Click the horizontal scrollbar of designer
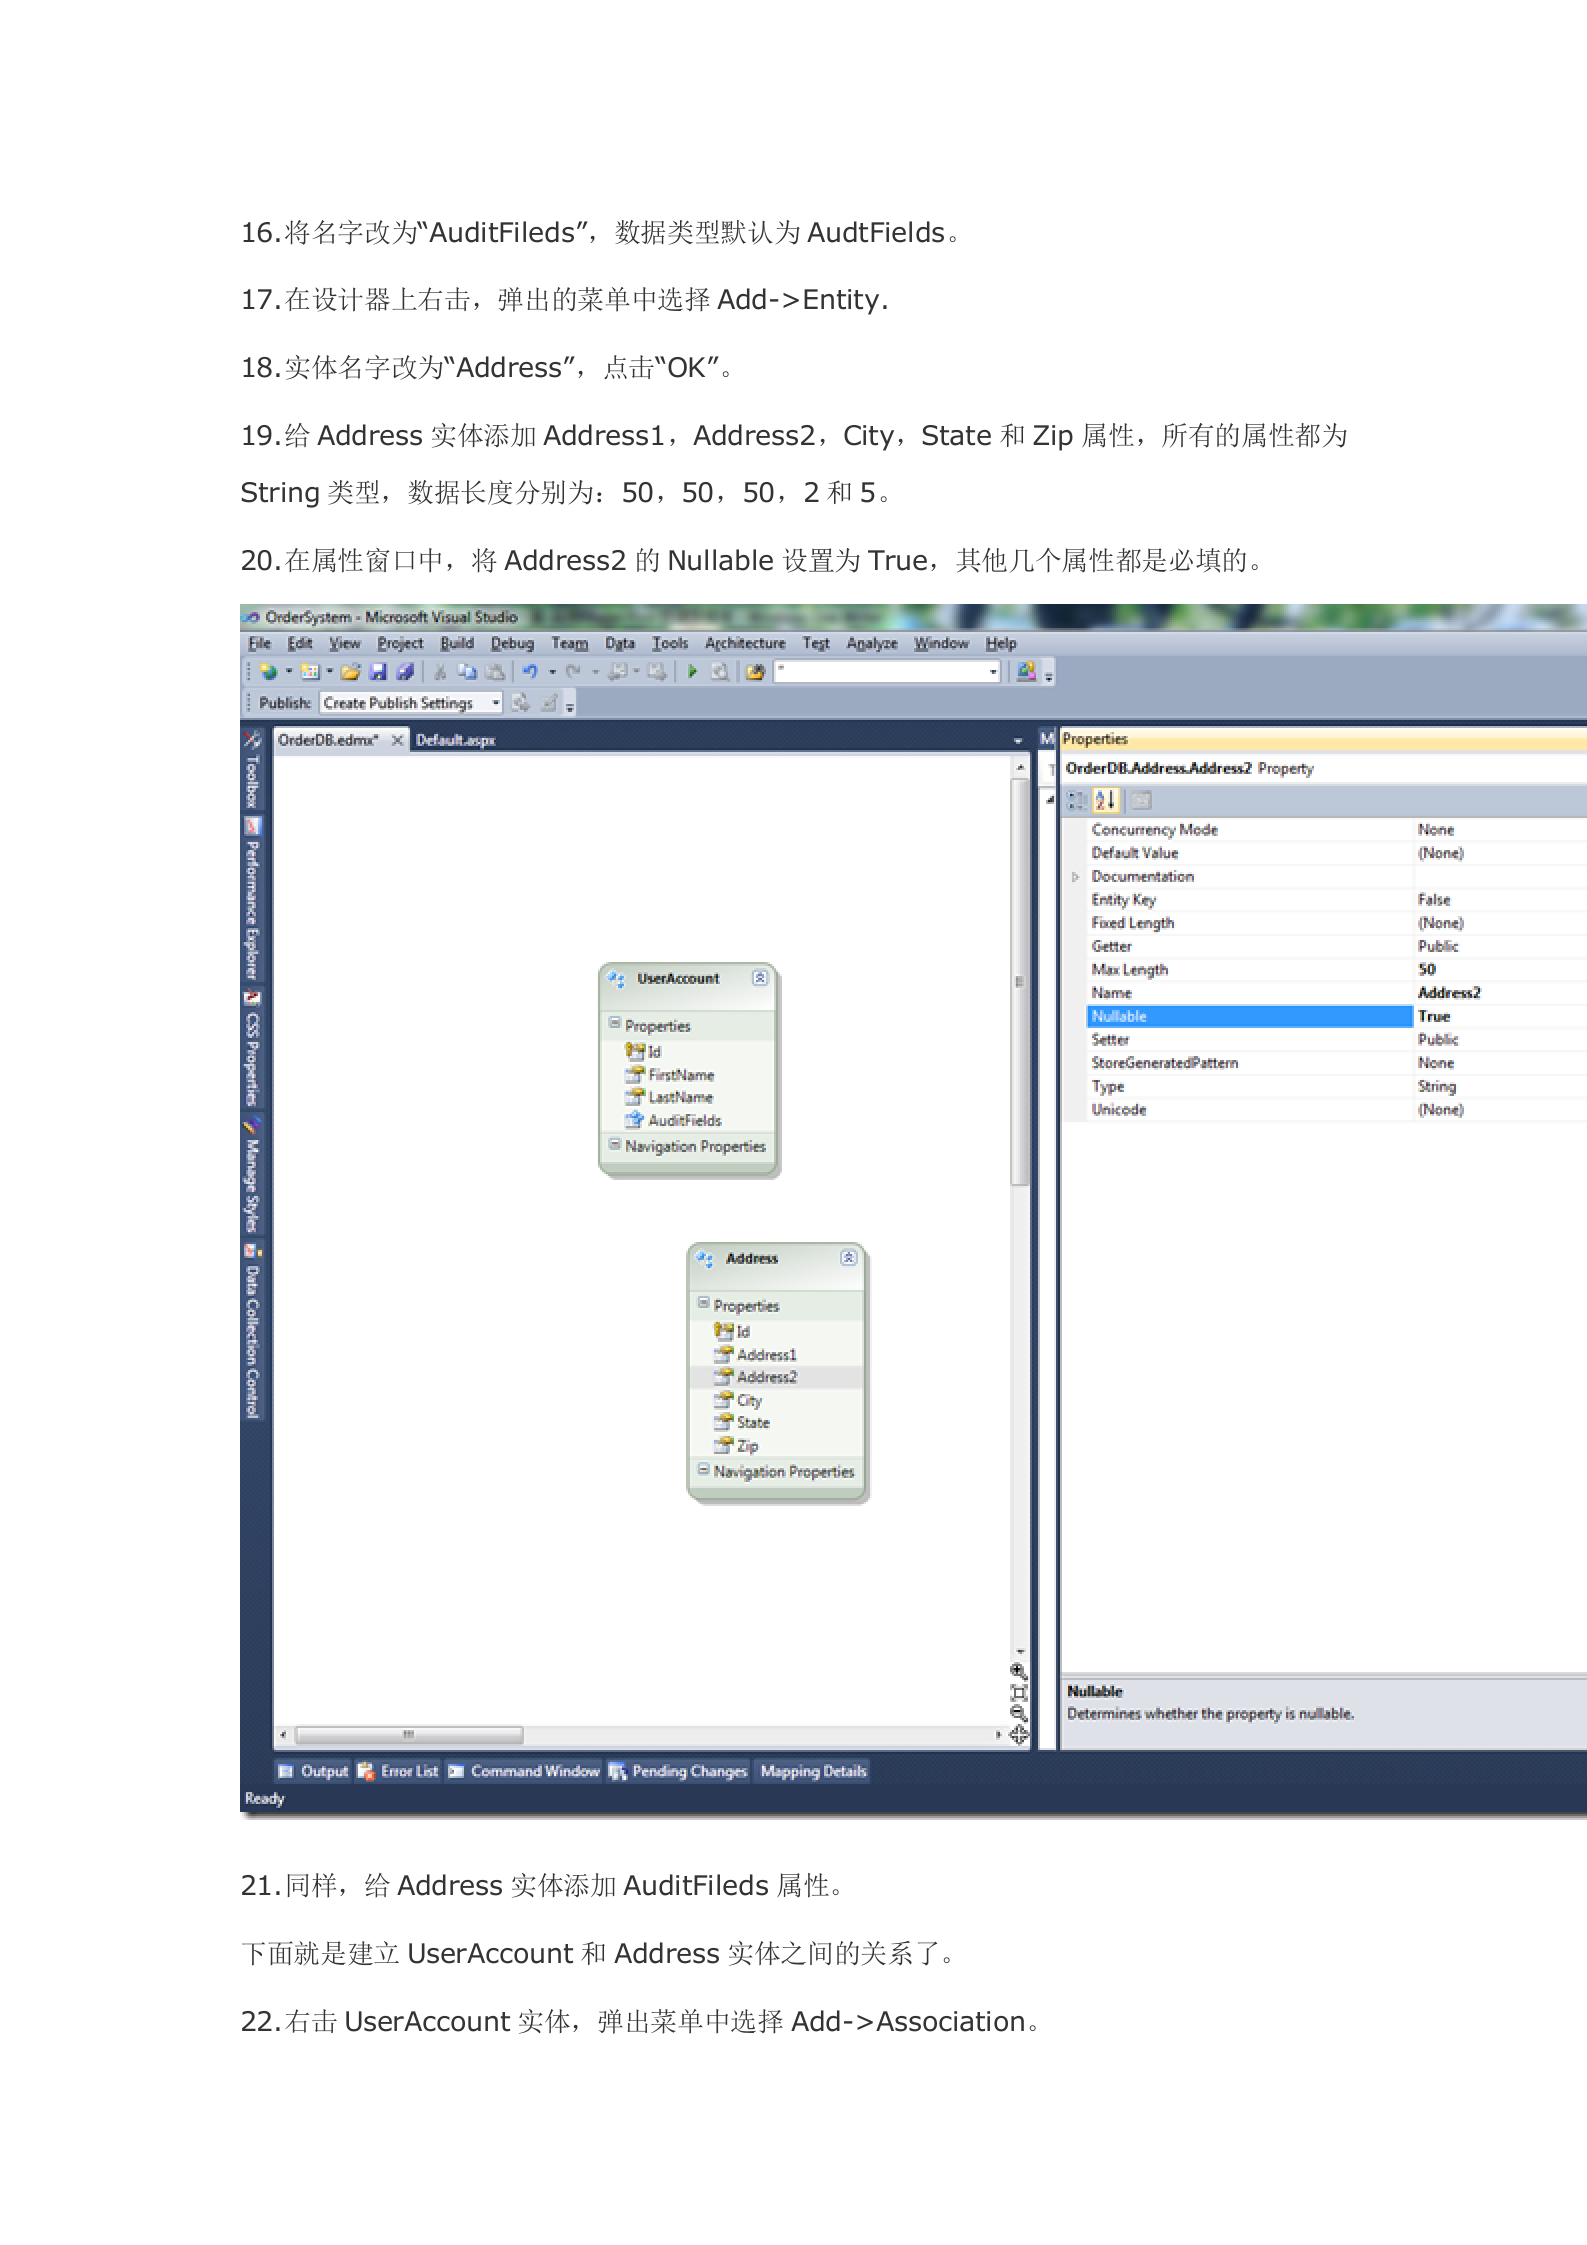The image size is (1587, 2245). click(640, 1735)
